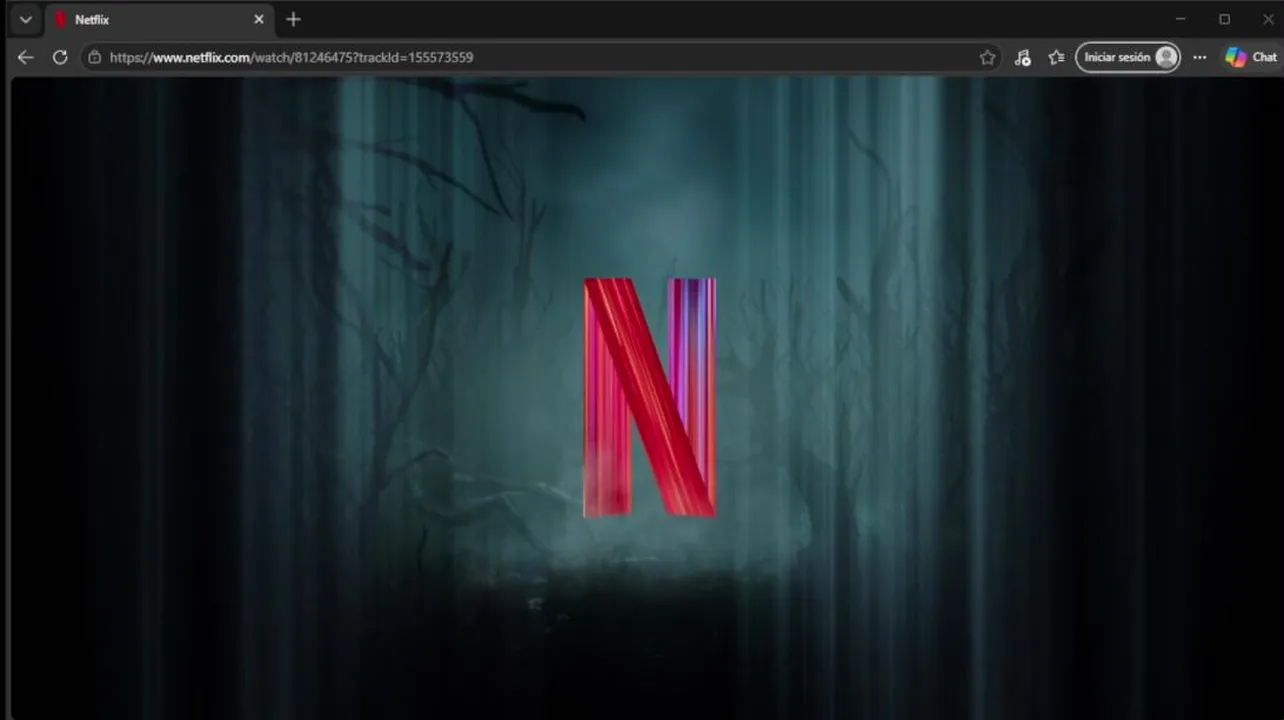Maximize the browser window
This screenshot has height=720, width=1284.
(1225, 20)
